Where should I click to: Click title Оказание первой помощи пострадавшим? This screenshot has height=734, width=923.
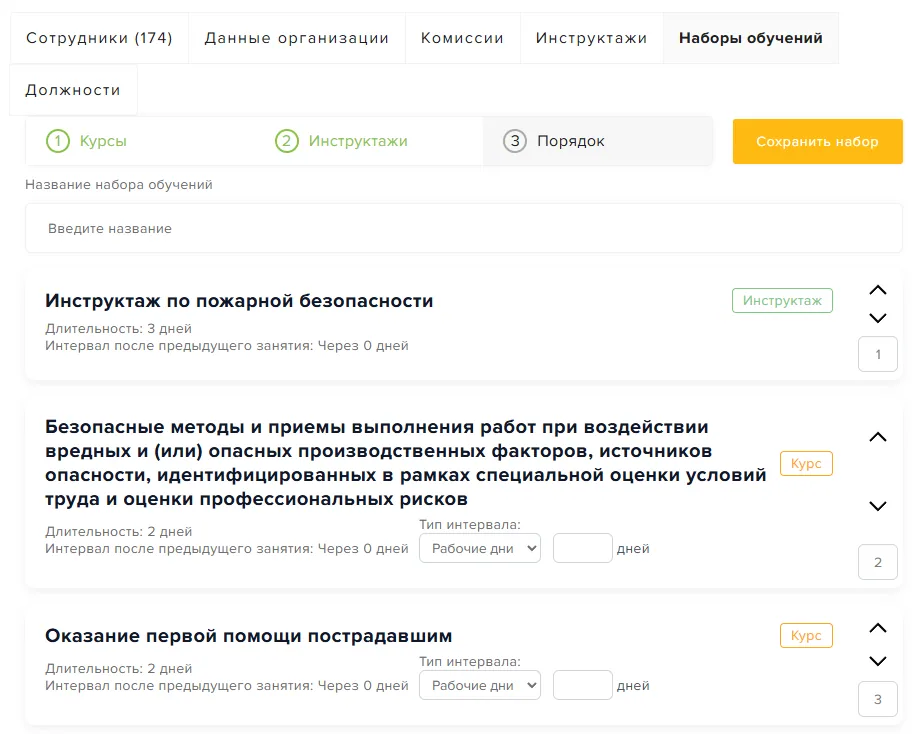[x=248, y=636]
